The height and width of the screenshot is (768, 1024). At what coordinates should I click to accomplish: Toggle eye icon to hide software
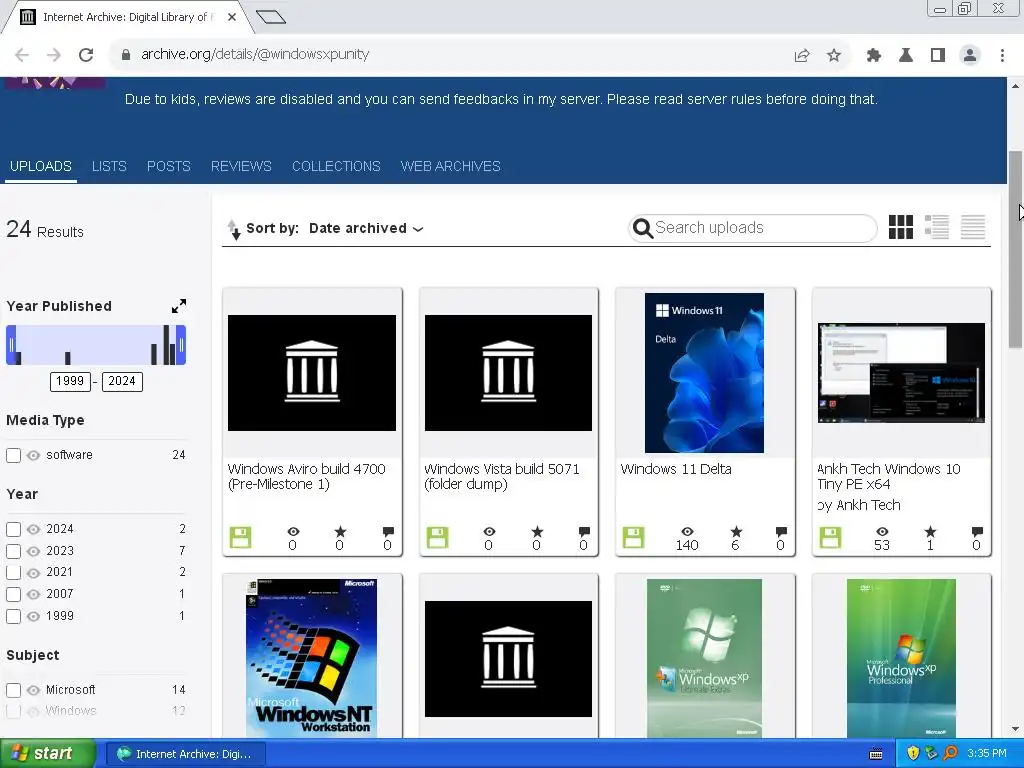tap(33, 455)
